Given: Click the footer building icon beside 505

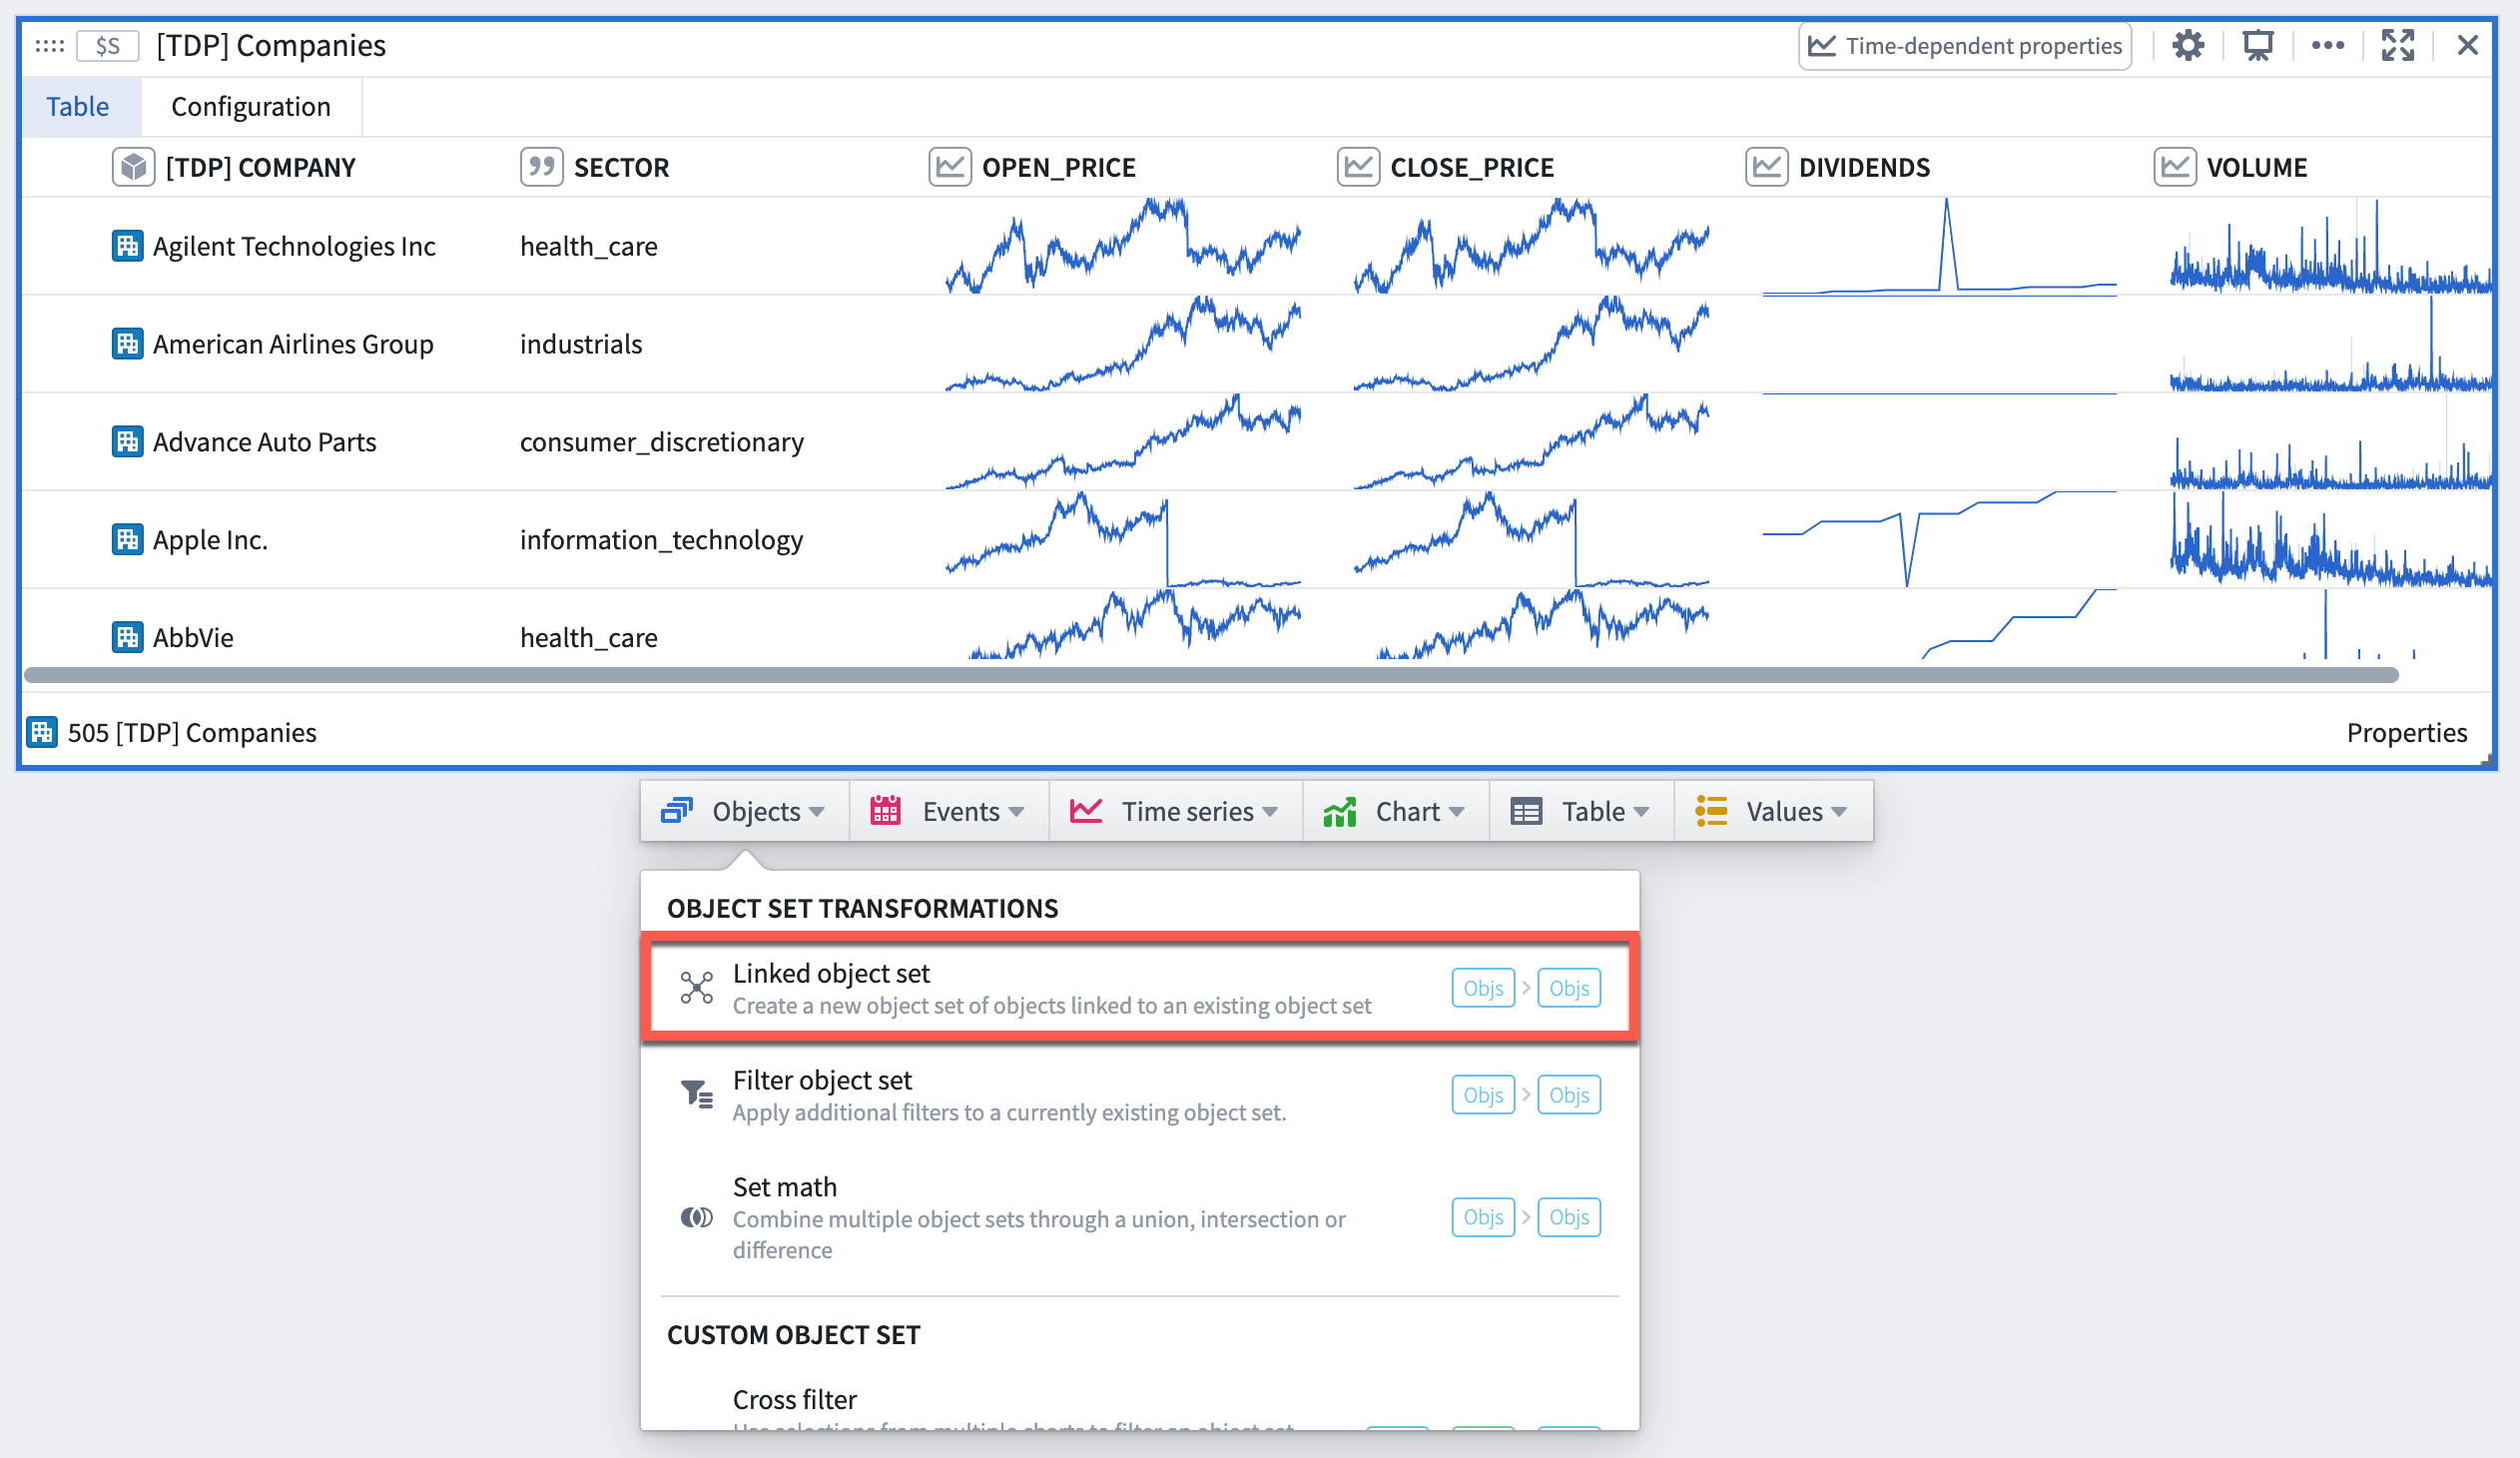Looking at the screenshot, I should coord(42,733).
